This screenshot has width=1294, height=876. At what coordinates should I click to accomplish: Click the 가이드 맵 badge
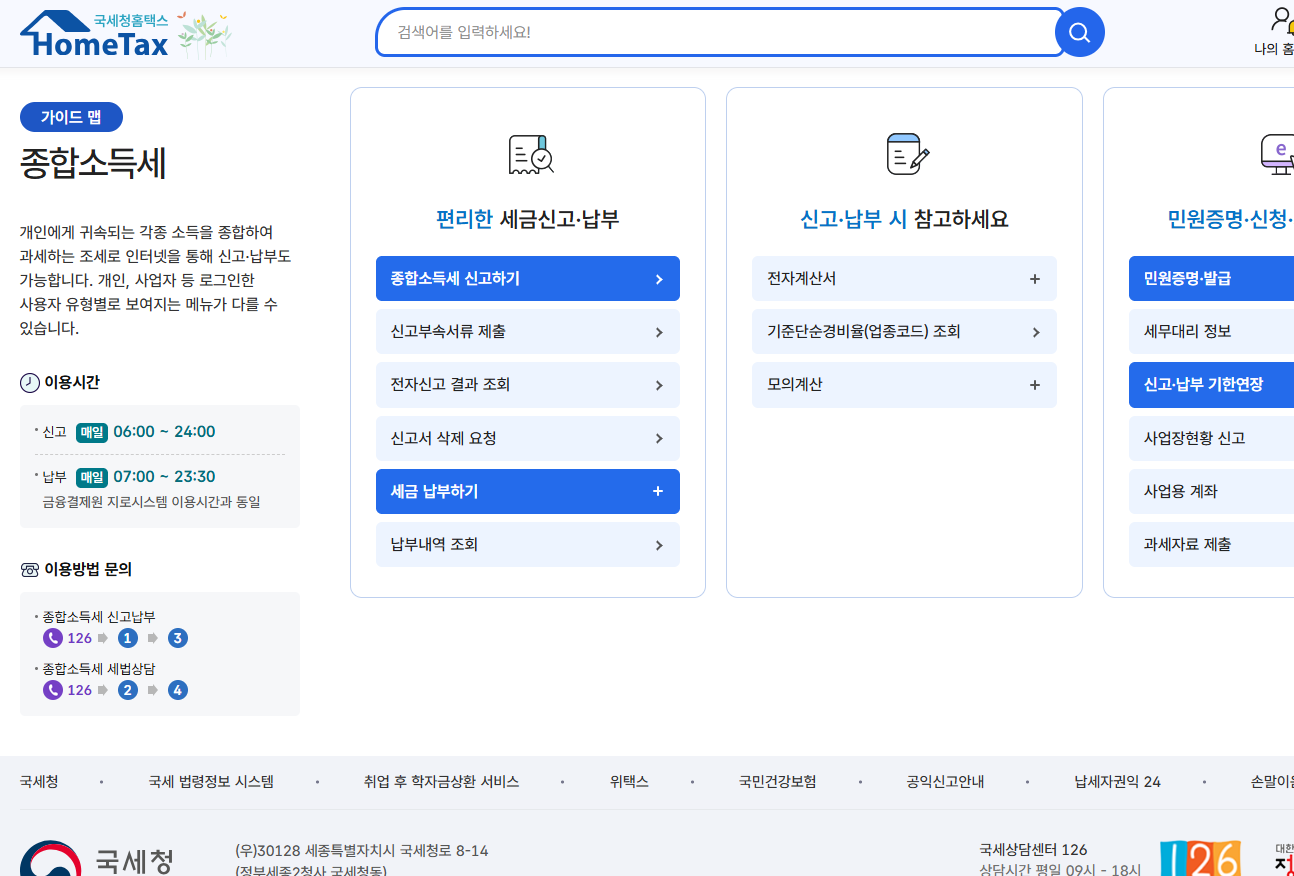coord(71,117)
